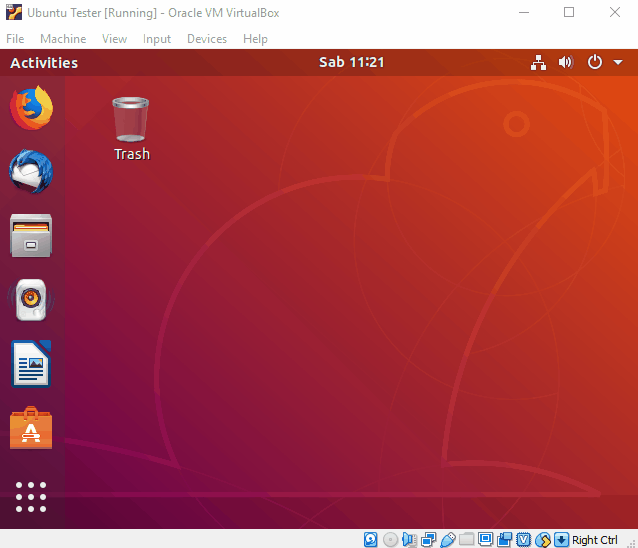Click the Right Ctrl host key label
The height and width of the screenshot is (548, 638).
coord(594,540)
